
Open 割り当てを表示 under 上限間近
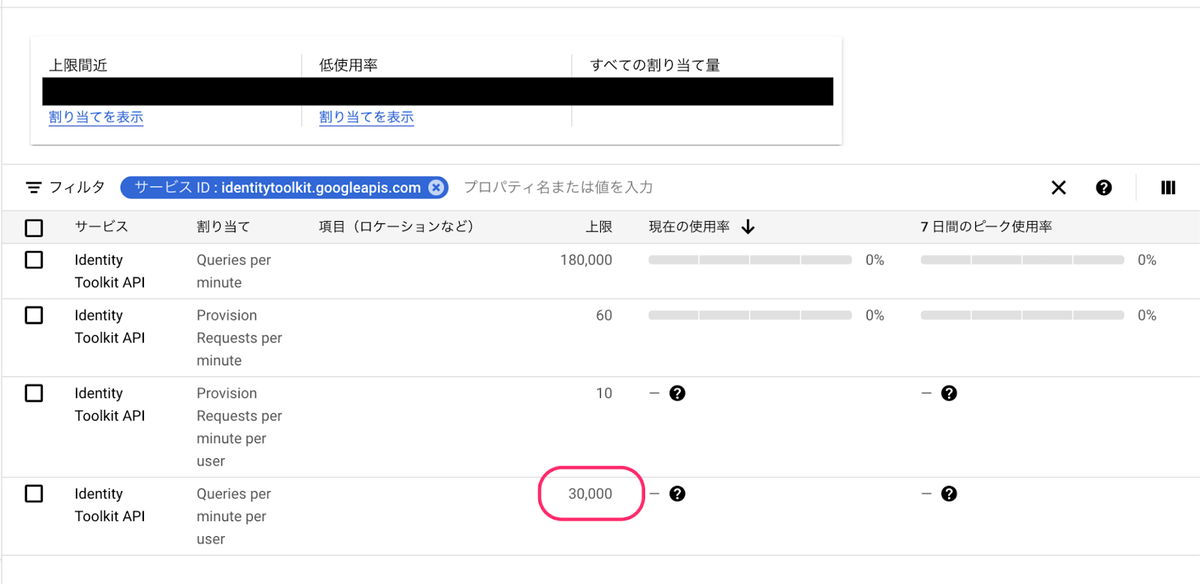[x=95, y=116]
